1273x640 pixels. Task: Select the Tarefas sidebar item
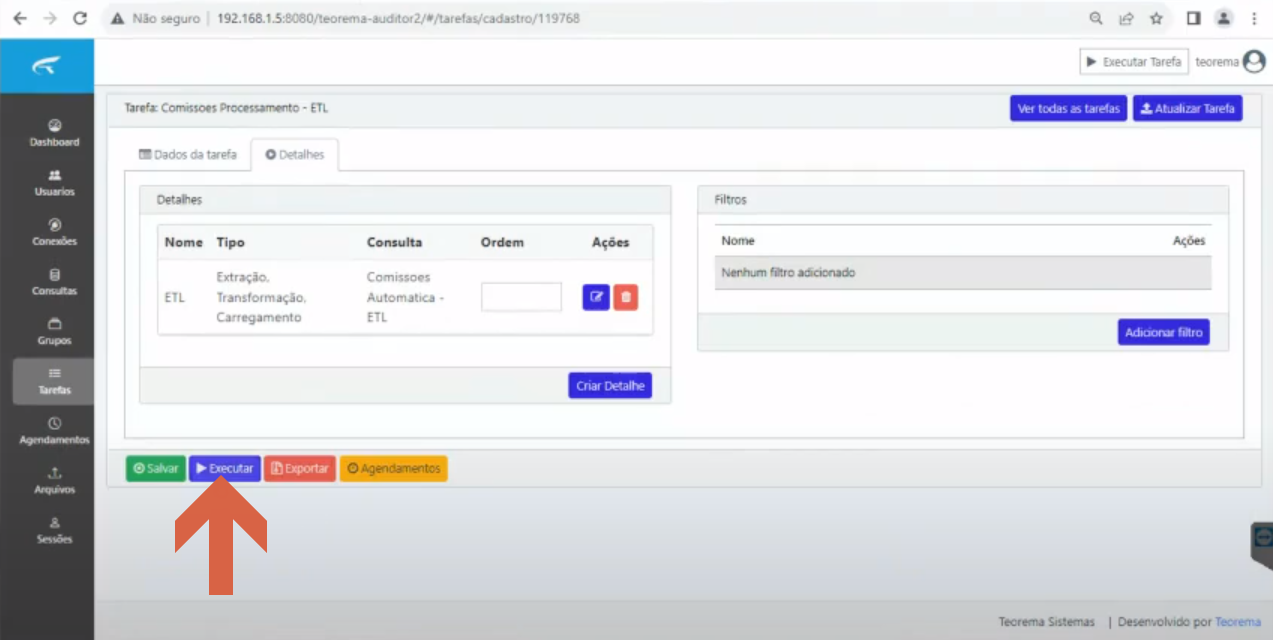point(54,381)
